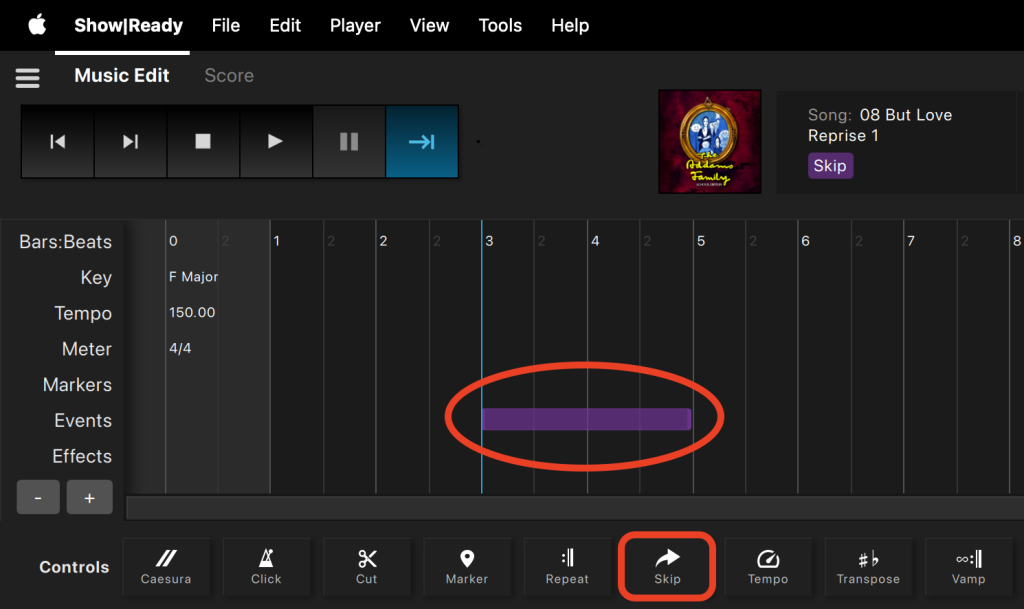Select the Transpose control

click(868, 567)
